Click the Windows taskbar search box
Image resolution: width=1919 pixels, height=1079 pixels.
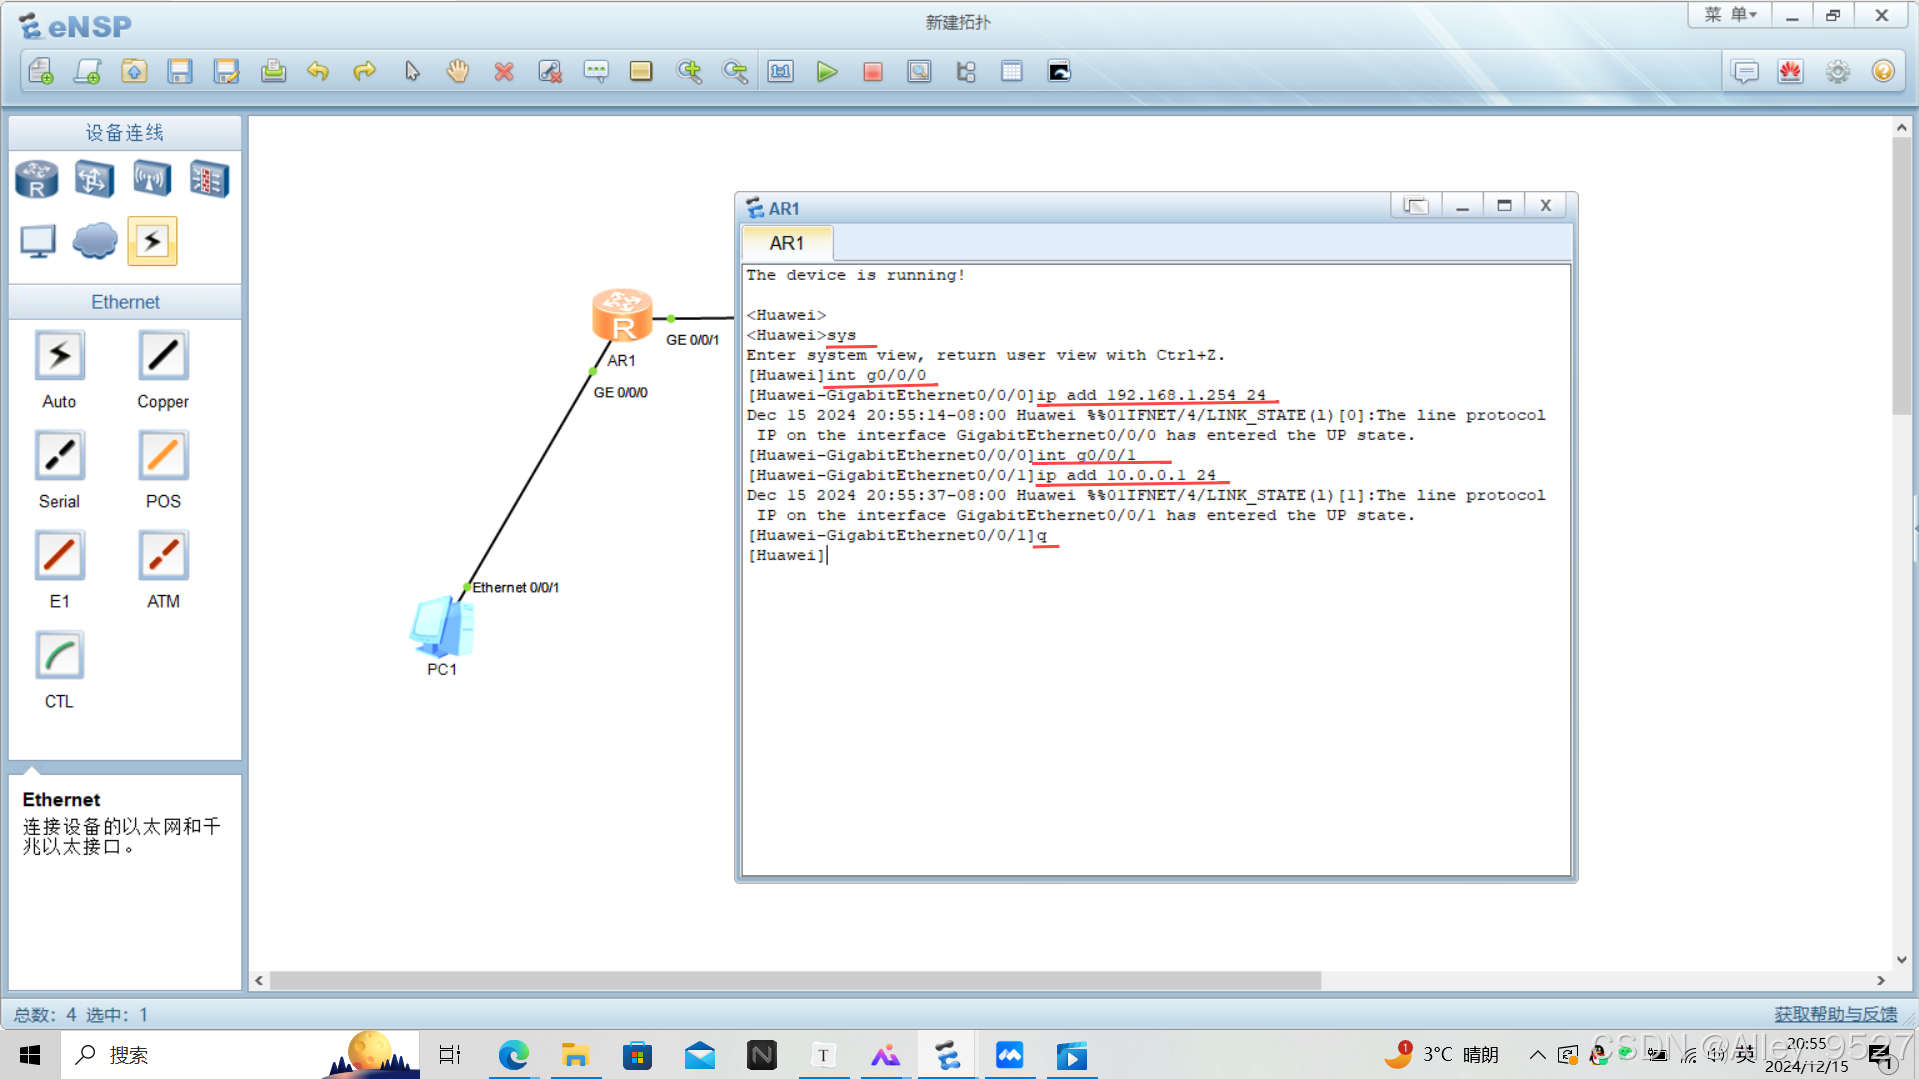tap(240, 1055)
